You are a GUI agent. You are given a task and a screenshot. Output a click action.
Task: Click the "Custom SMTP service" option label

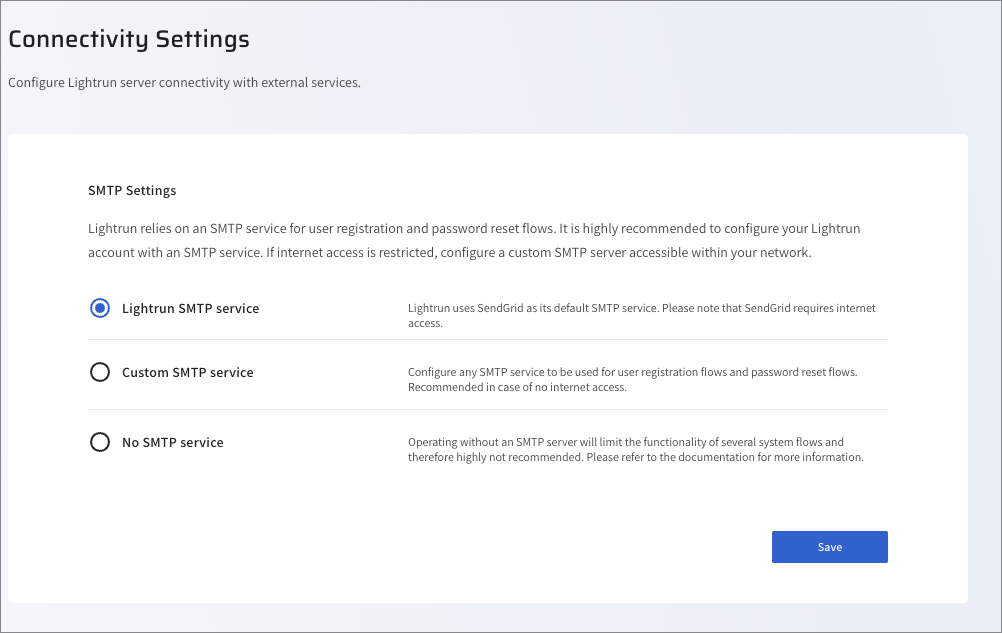pos(187,372)
